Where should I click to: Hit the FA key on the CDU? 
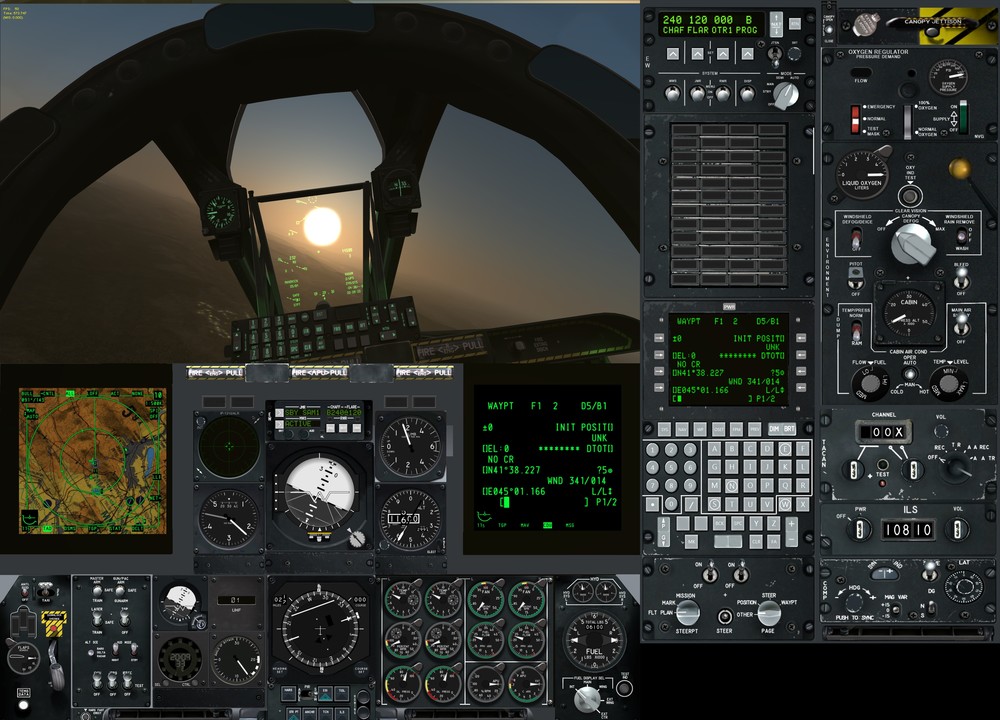tap(774, 541)
